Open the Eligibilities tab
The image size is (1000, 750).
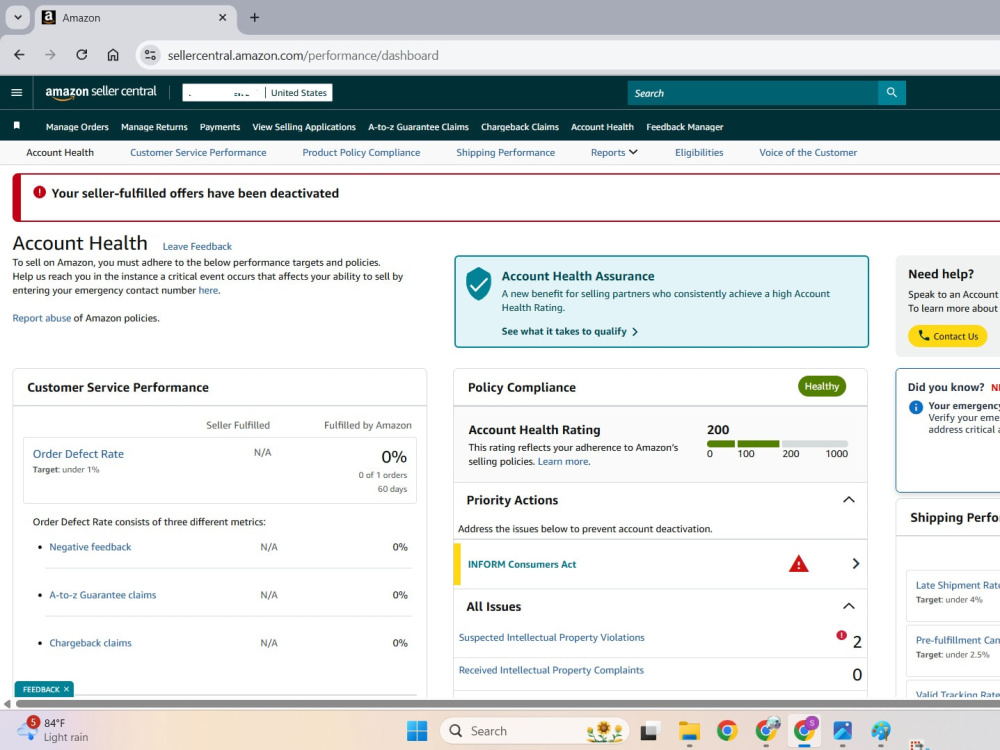click(x=699, y=152)
